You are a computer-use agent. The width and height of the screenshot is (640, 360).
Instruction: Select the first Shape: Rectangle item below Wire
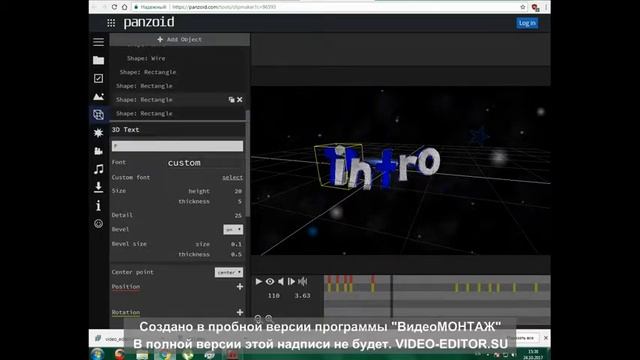point(148,72)
